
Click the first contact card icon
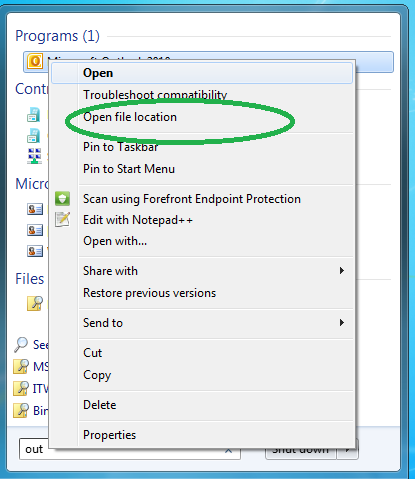[x=35, y=209]
